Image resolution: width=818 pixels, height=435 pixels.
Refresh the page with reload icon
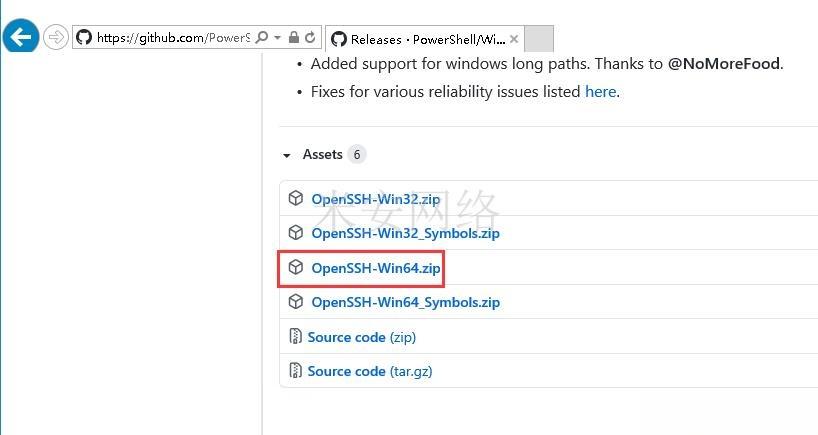[x=310, y=37]
